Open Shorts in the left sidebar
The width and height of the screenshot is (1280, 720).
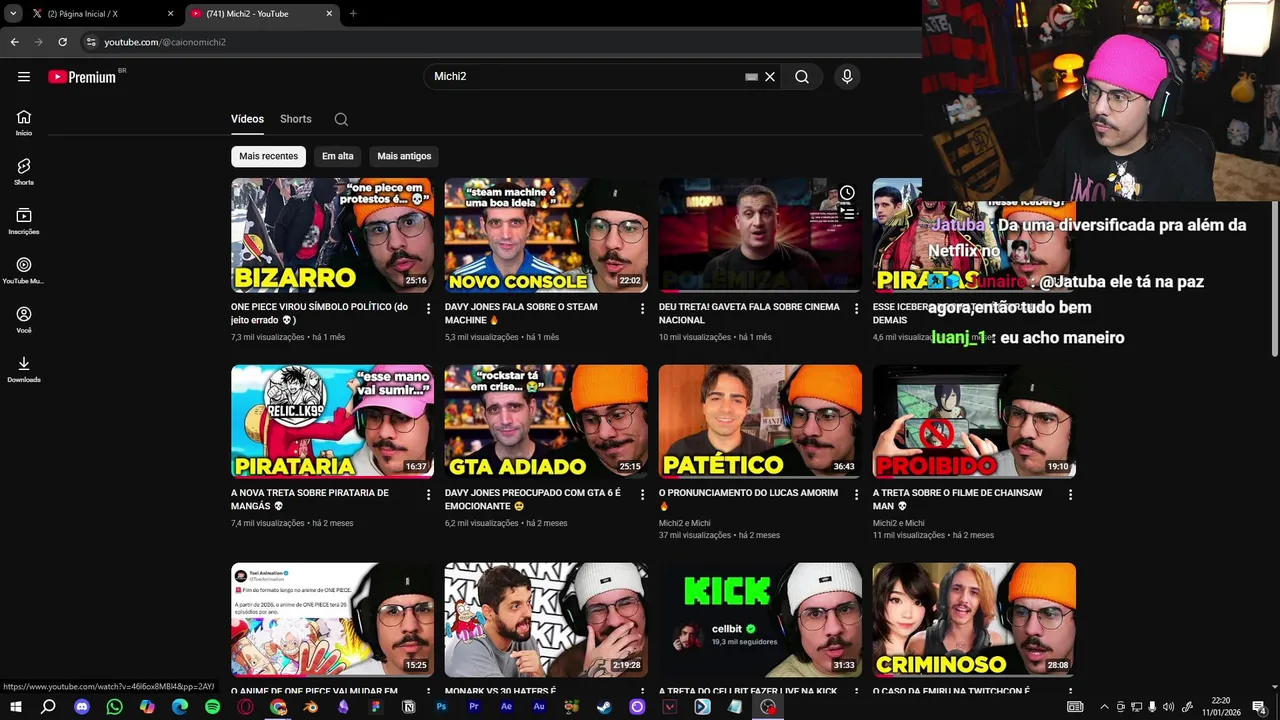24,172
